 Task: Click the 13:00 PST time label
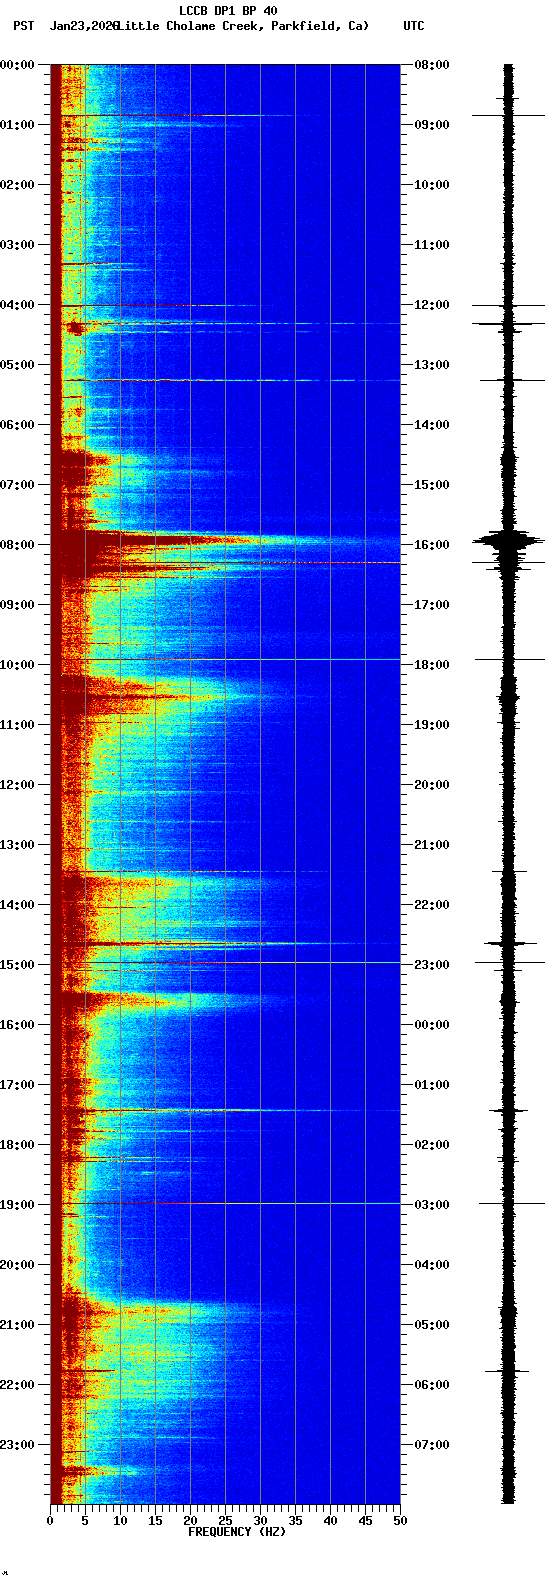tap(18, 845)
